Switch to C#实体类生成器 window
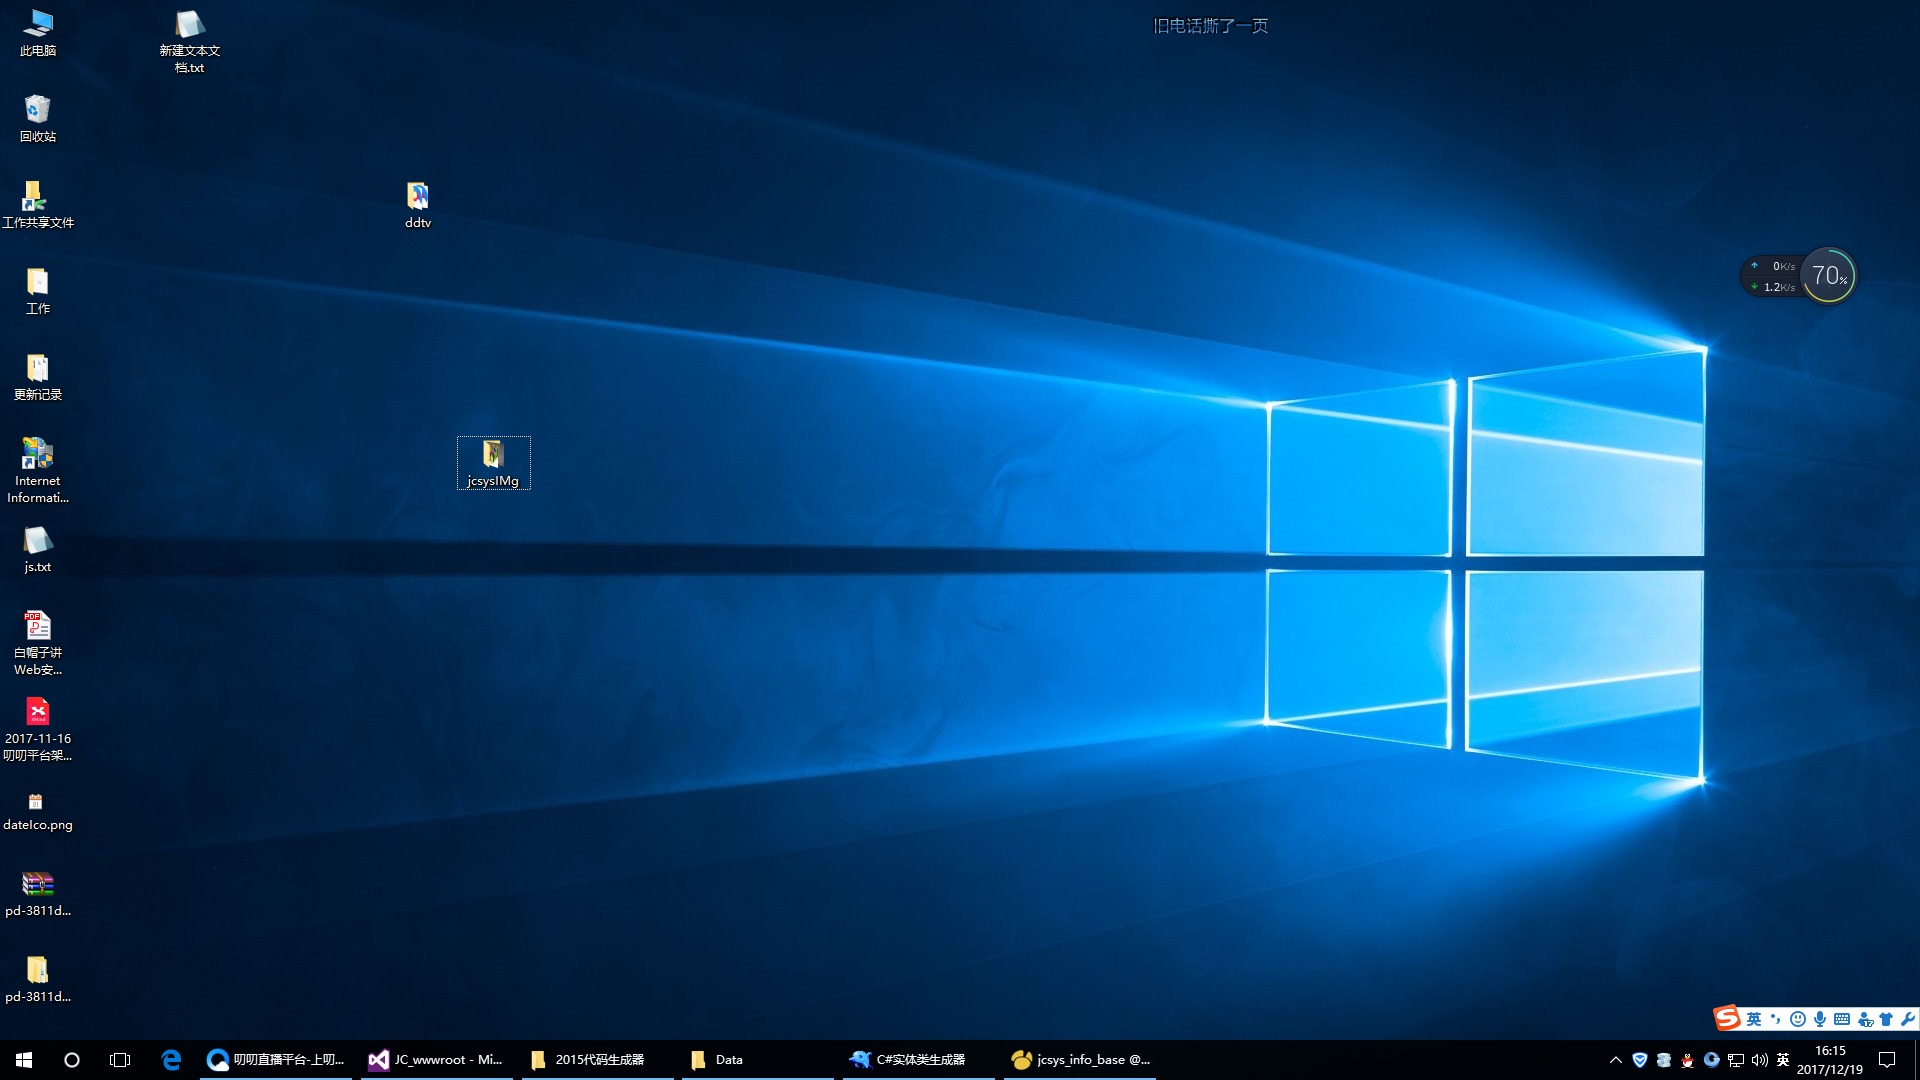The width and height of the screenshot is (1920, 1080). click(x=919, y=1060)
